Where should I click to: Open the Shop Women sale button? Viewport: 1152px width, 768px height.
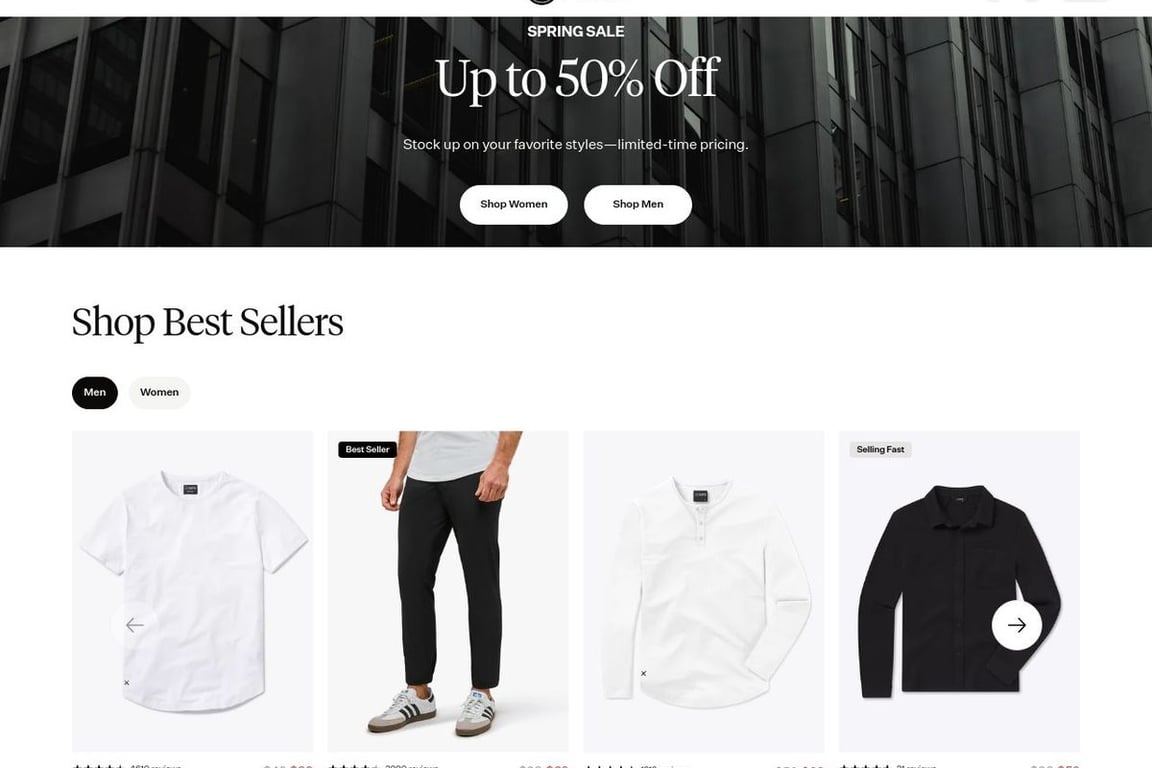(514, 204)
